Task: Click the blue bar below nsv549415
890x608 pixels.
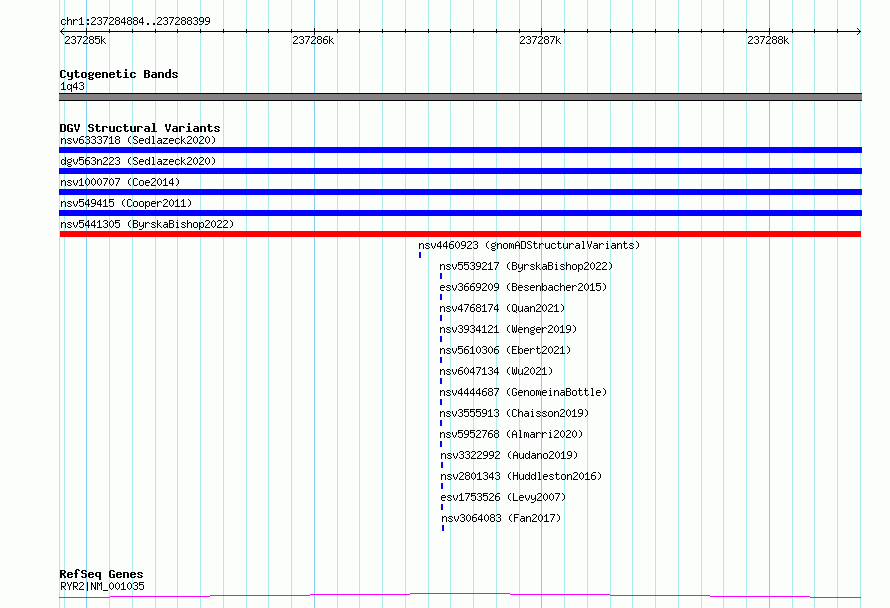Action: click(460, 213)
